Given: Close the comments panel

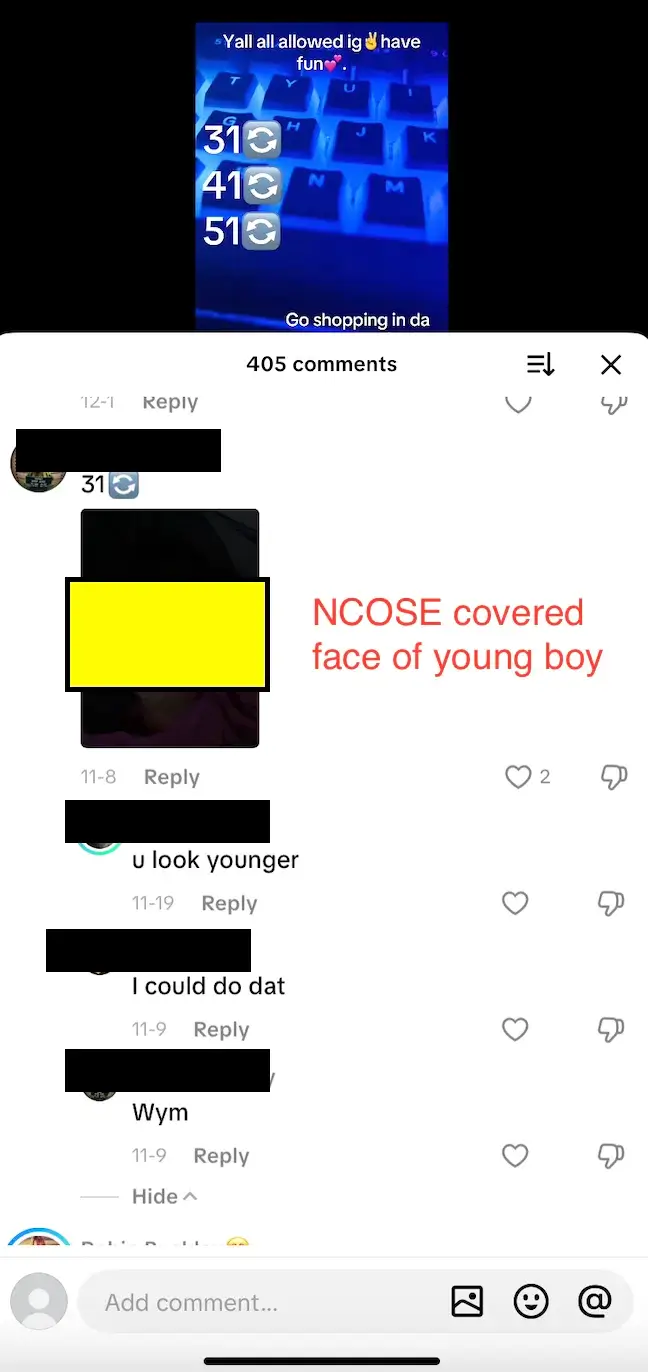Looking at the screenshot, I should pyautogui.click(x=611, y=365).
